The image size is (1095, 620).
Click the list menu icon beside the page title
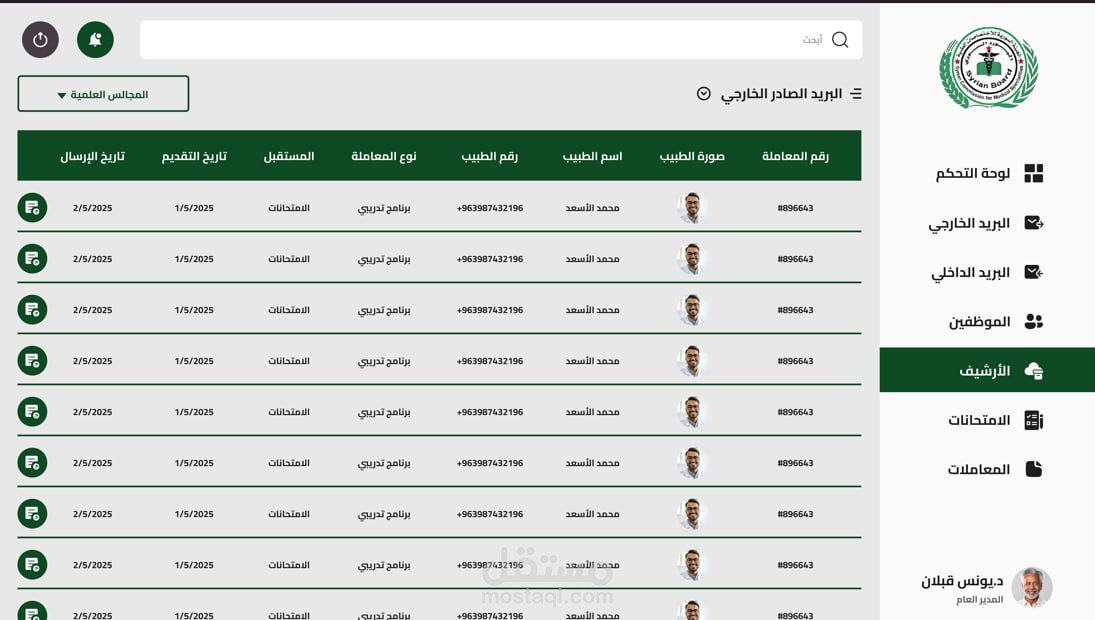pyautogui.click(x=856, y=94)
